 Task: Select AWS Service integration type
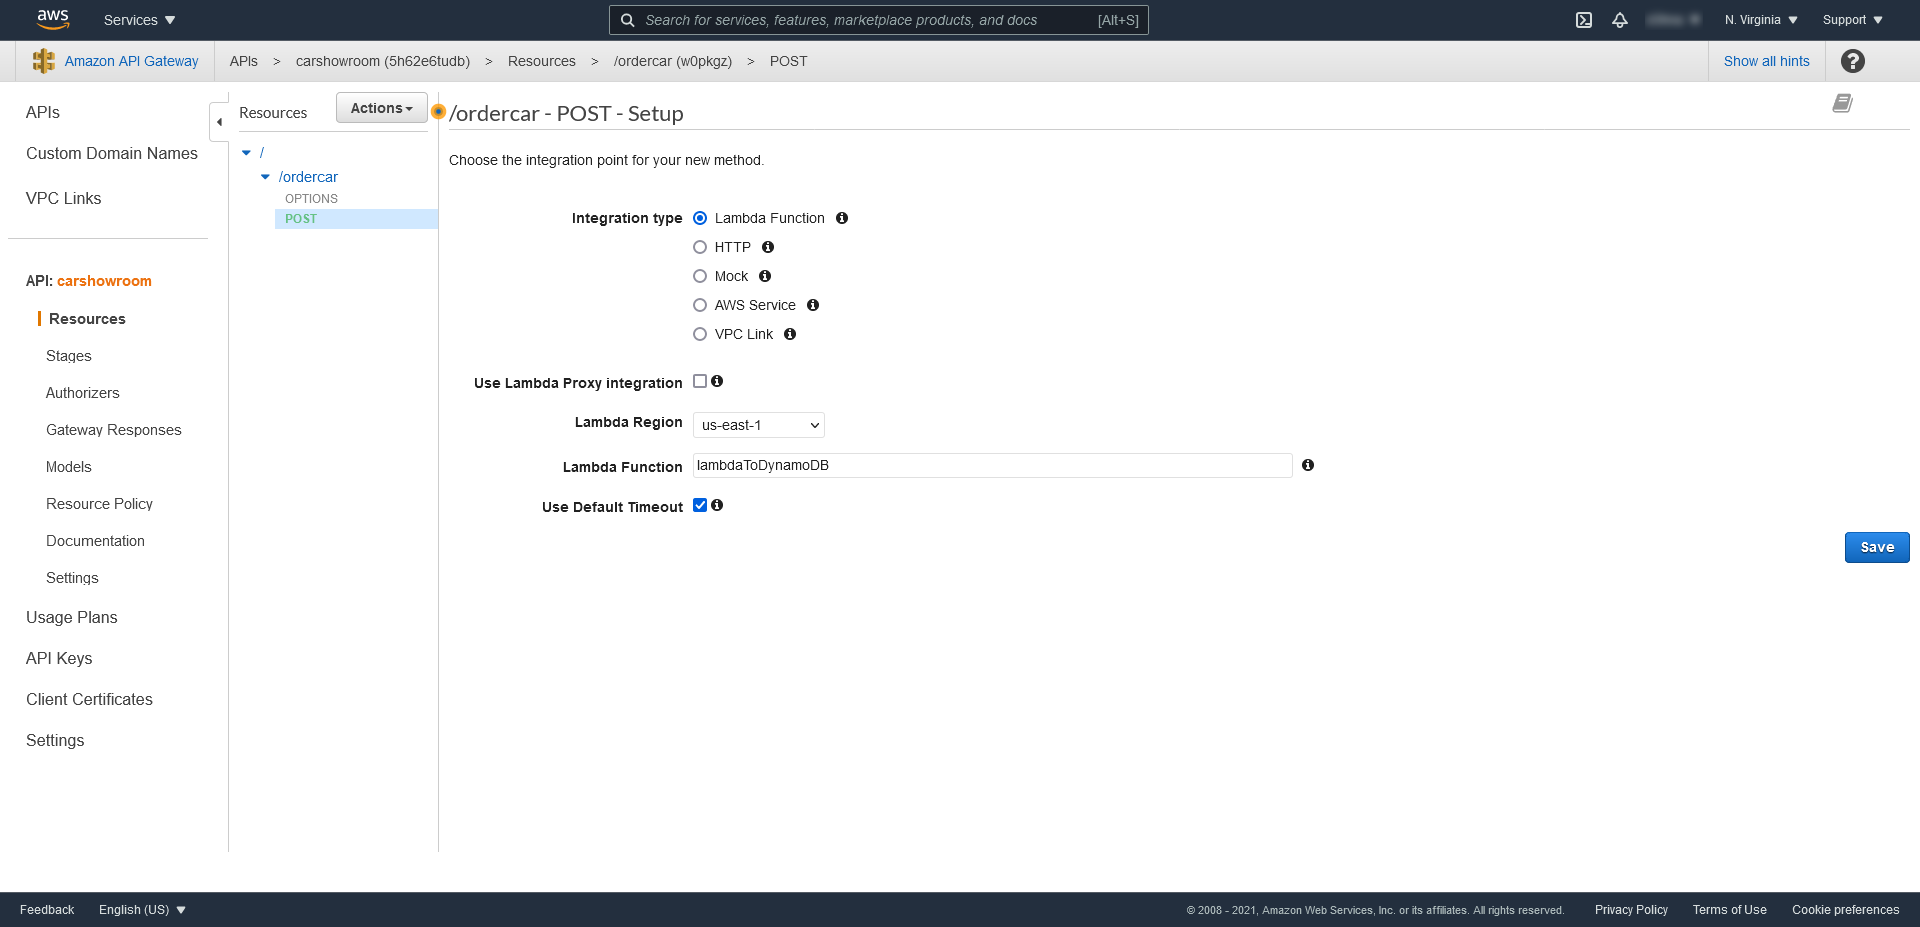click(700, 305)
